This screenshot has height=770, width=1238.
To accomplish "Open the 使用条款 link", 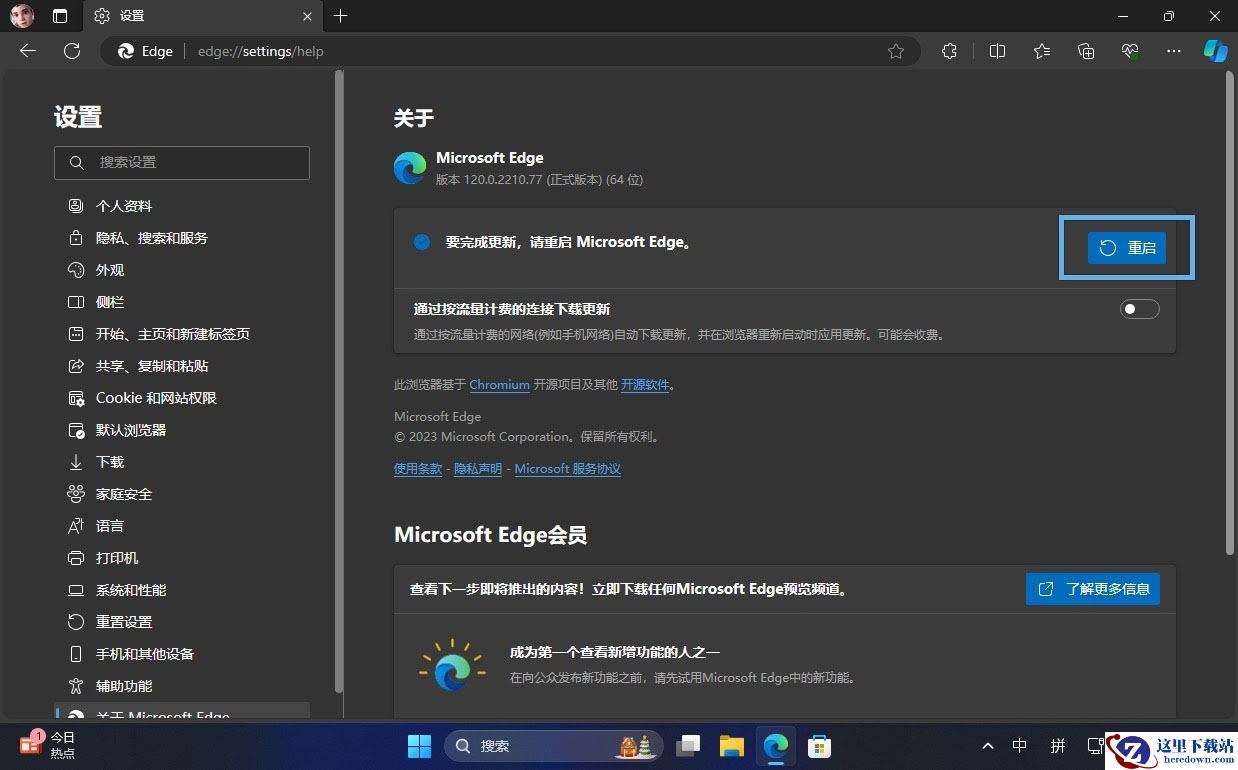I will (418, 468).
